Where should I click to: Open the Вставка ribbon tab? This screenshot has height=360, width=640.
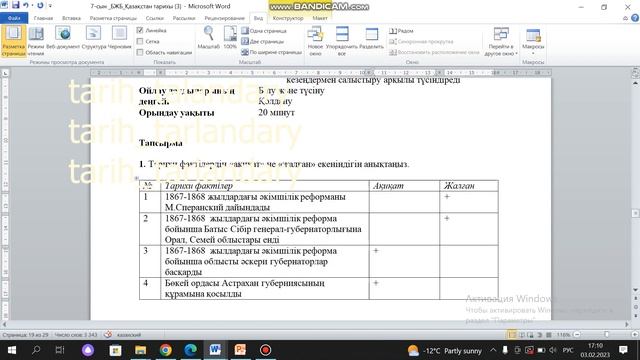click(71, 18)
